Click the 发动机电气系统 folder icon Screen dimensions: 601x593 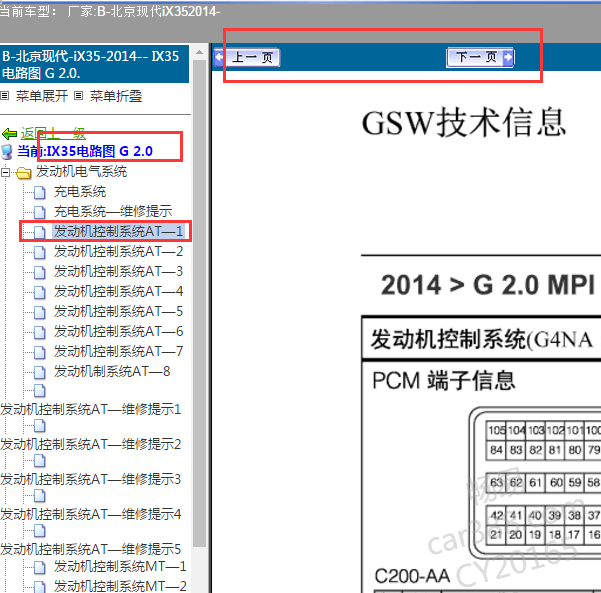(x=24, y=173)
